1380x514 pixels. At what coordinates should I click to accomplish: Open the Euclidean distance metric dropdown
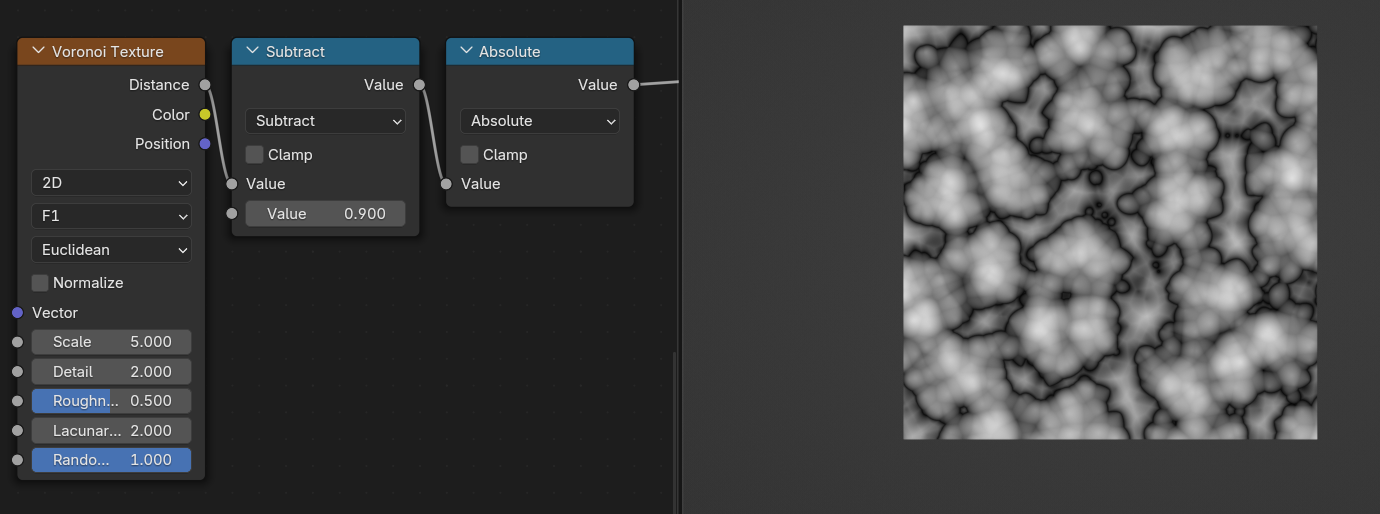coord(111,250)
